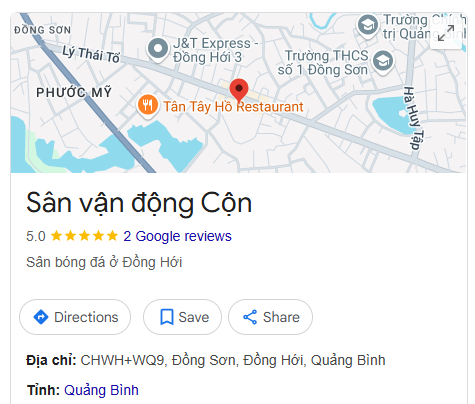Click the J&T Express Đồng Hới 3 label
Image resolution: width=475 pixels, height=404 pixels.
(x=215, y=50)
